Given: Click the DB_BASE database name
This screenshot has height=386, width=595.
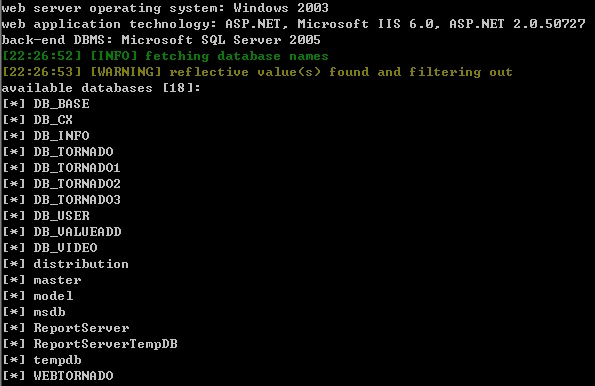Looking at the screenshot, I should pos(61,104).
